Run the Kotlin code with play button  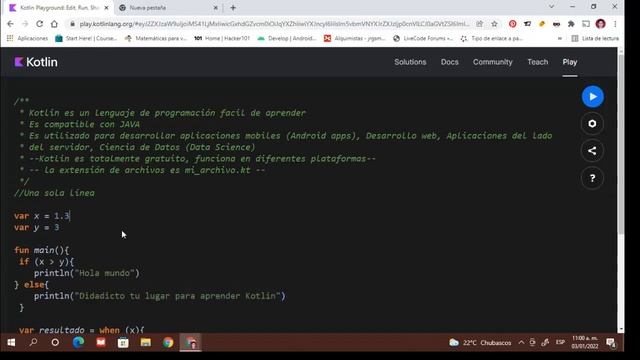592,97
